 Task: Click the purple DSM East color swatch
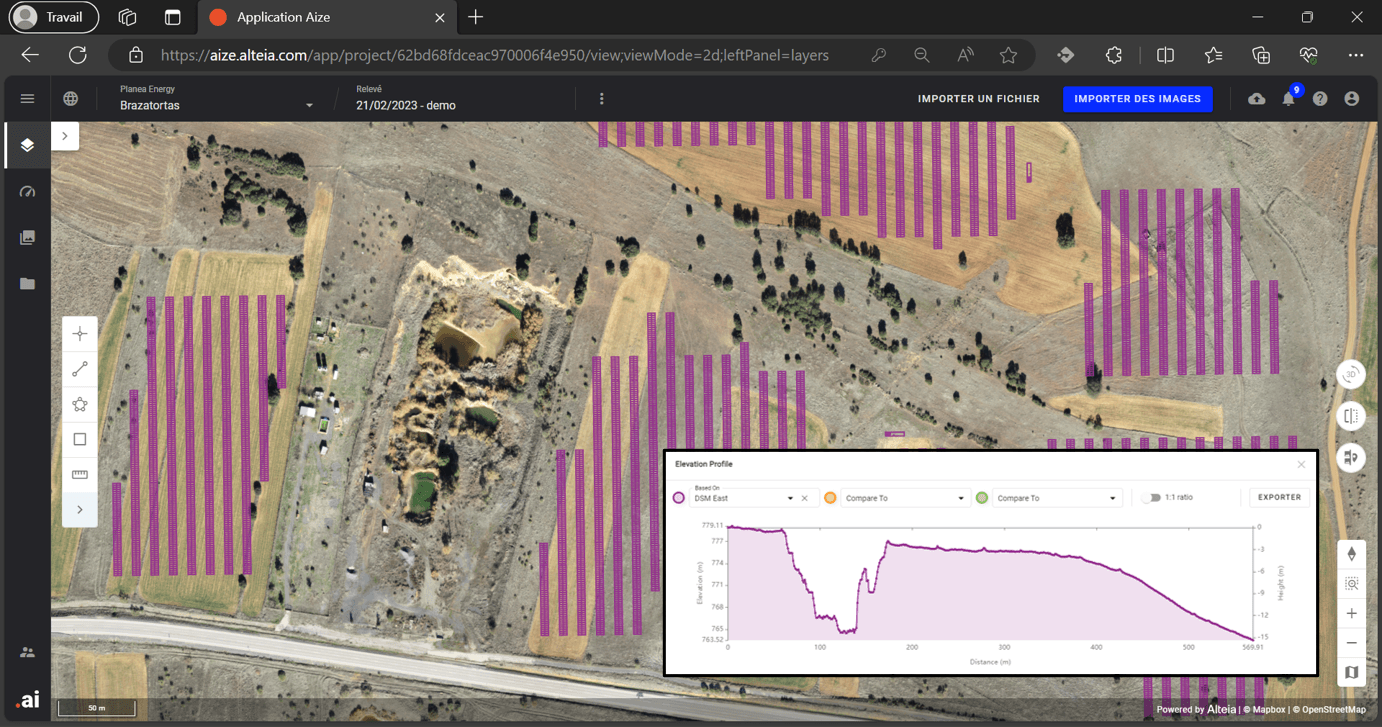point(679,498)
